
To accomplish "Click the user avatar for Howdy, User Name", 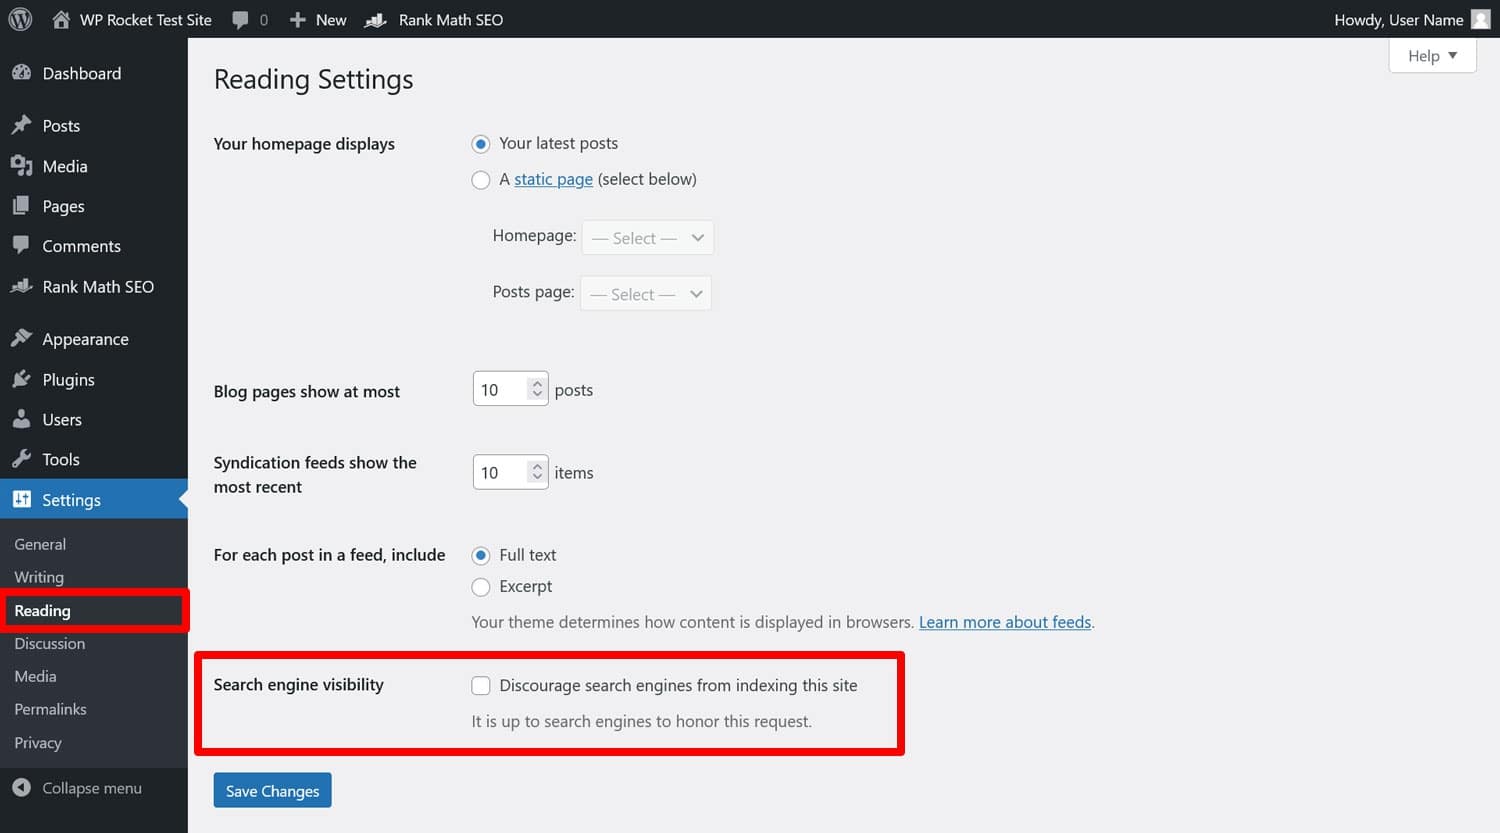I will 1479,19.
